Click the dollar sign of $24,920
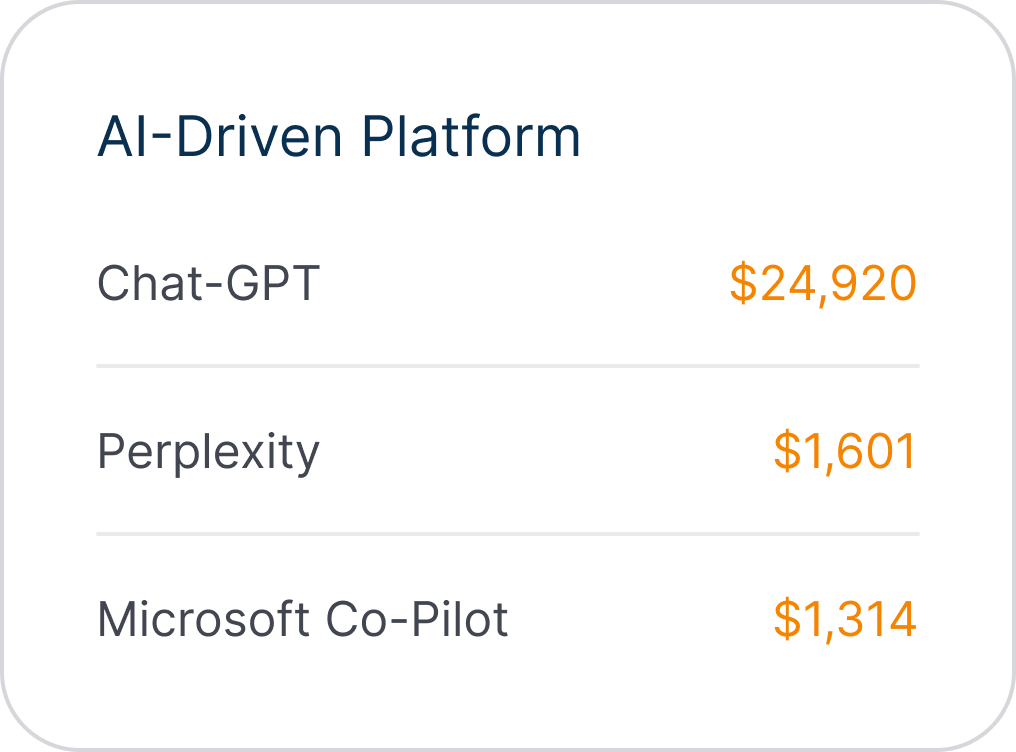 [x=742, y=284]
